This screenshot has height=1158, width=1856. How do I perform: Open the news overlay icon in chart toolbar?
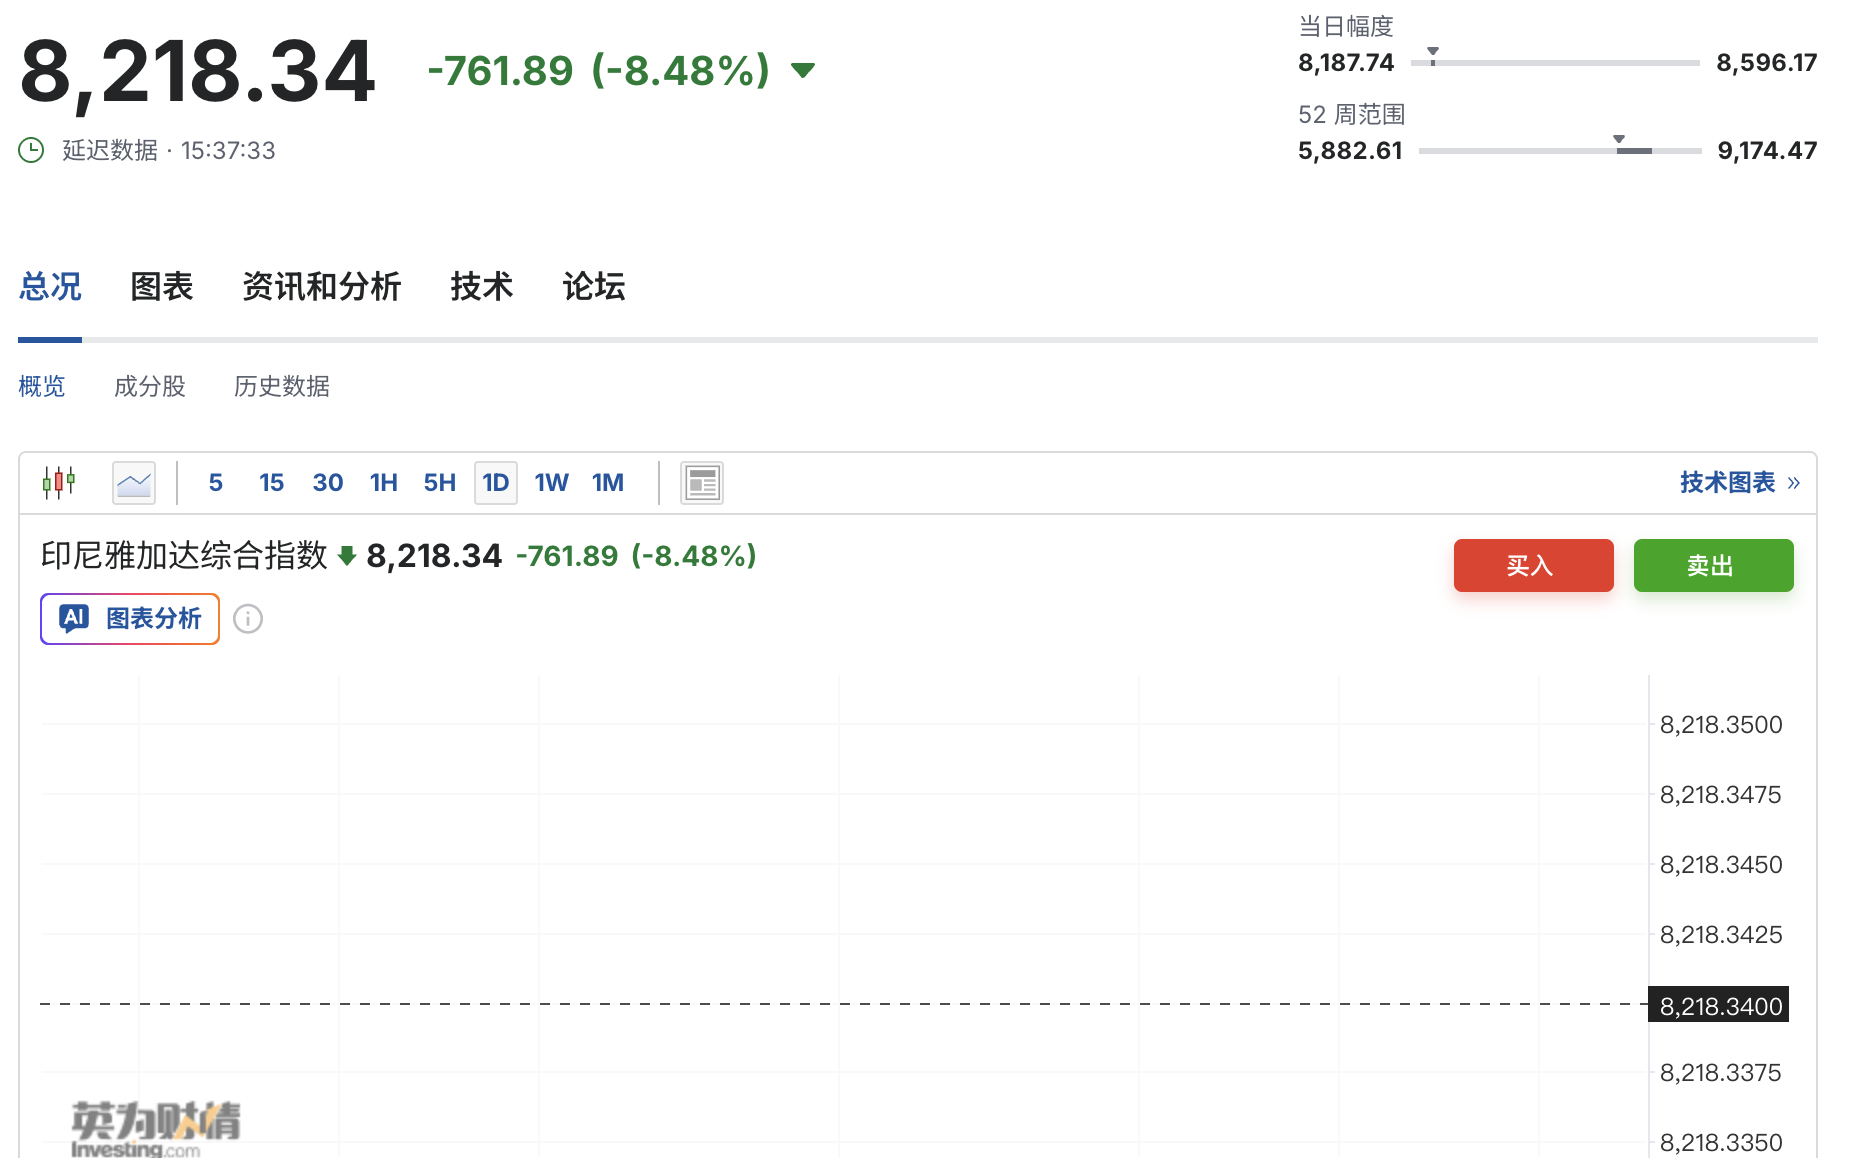point(701,483)
